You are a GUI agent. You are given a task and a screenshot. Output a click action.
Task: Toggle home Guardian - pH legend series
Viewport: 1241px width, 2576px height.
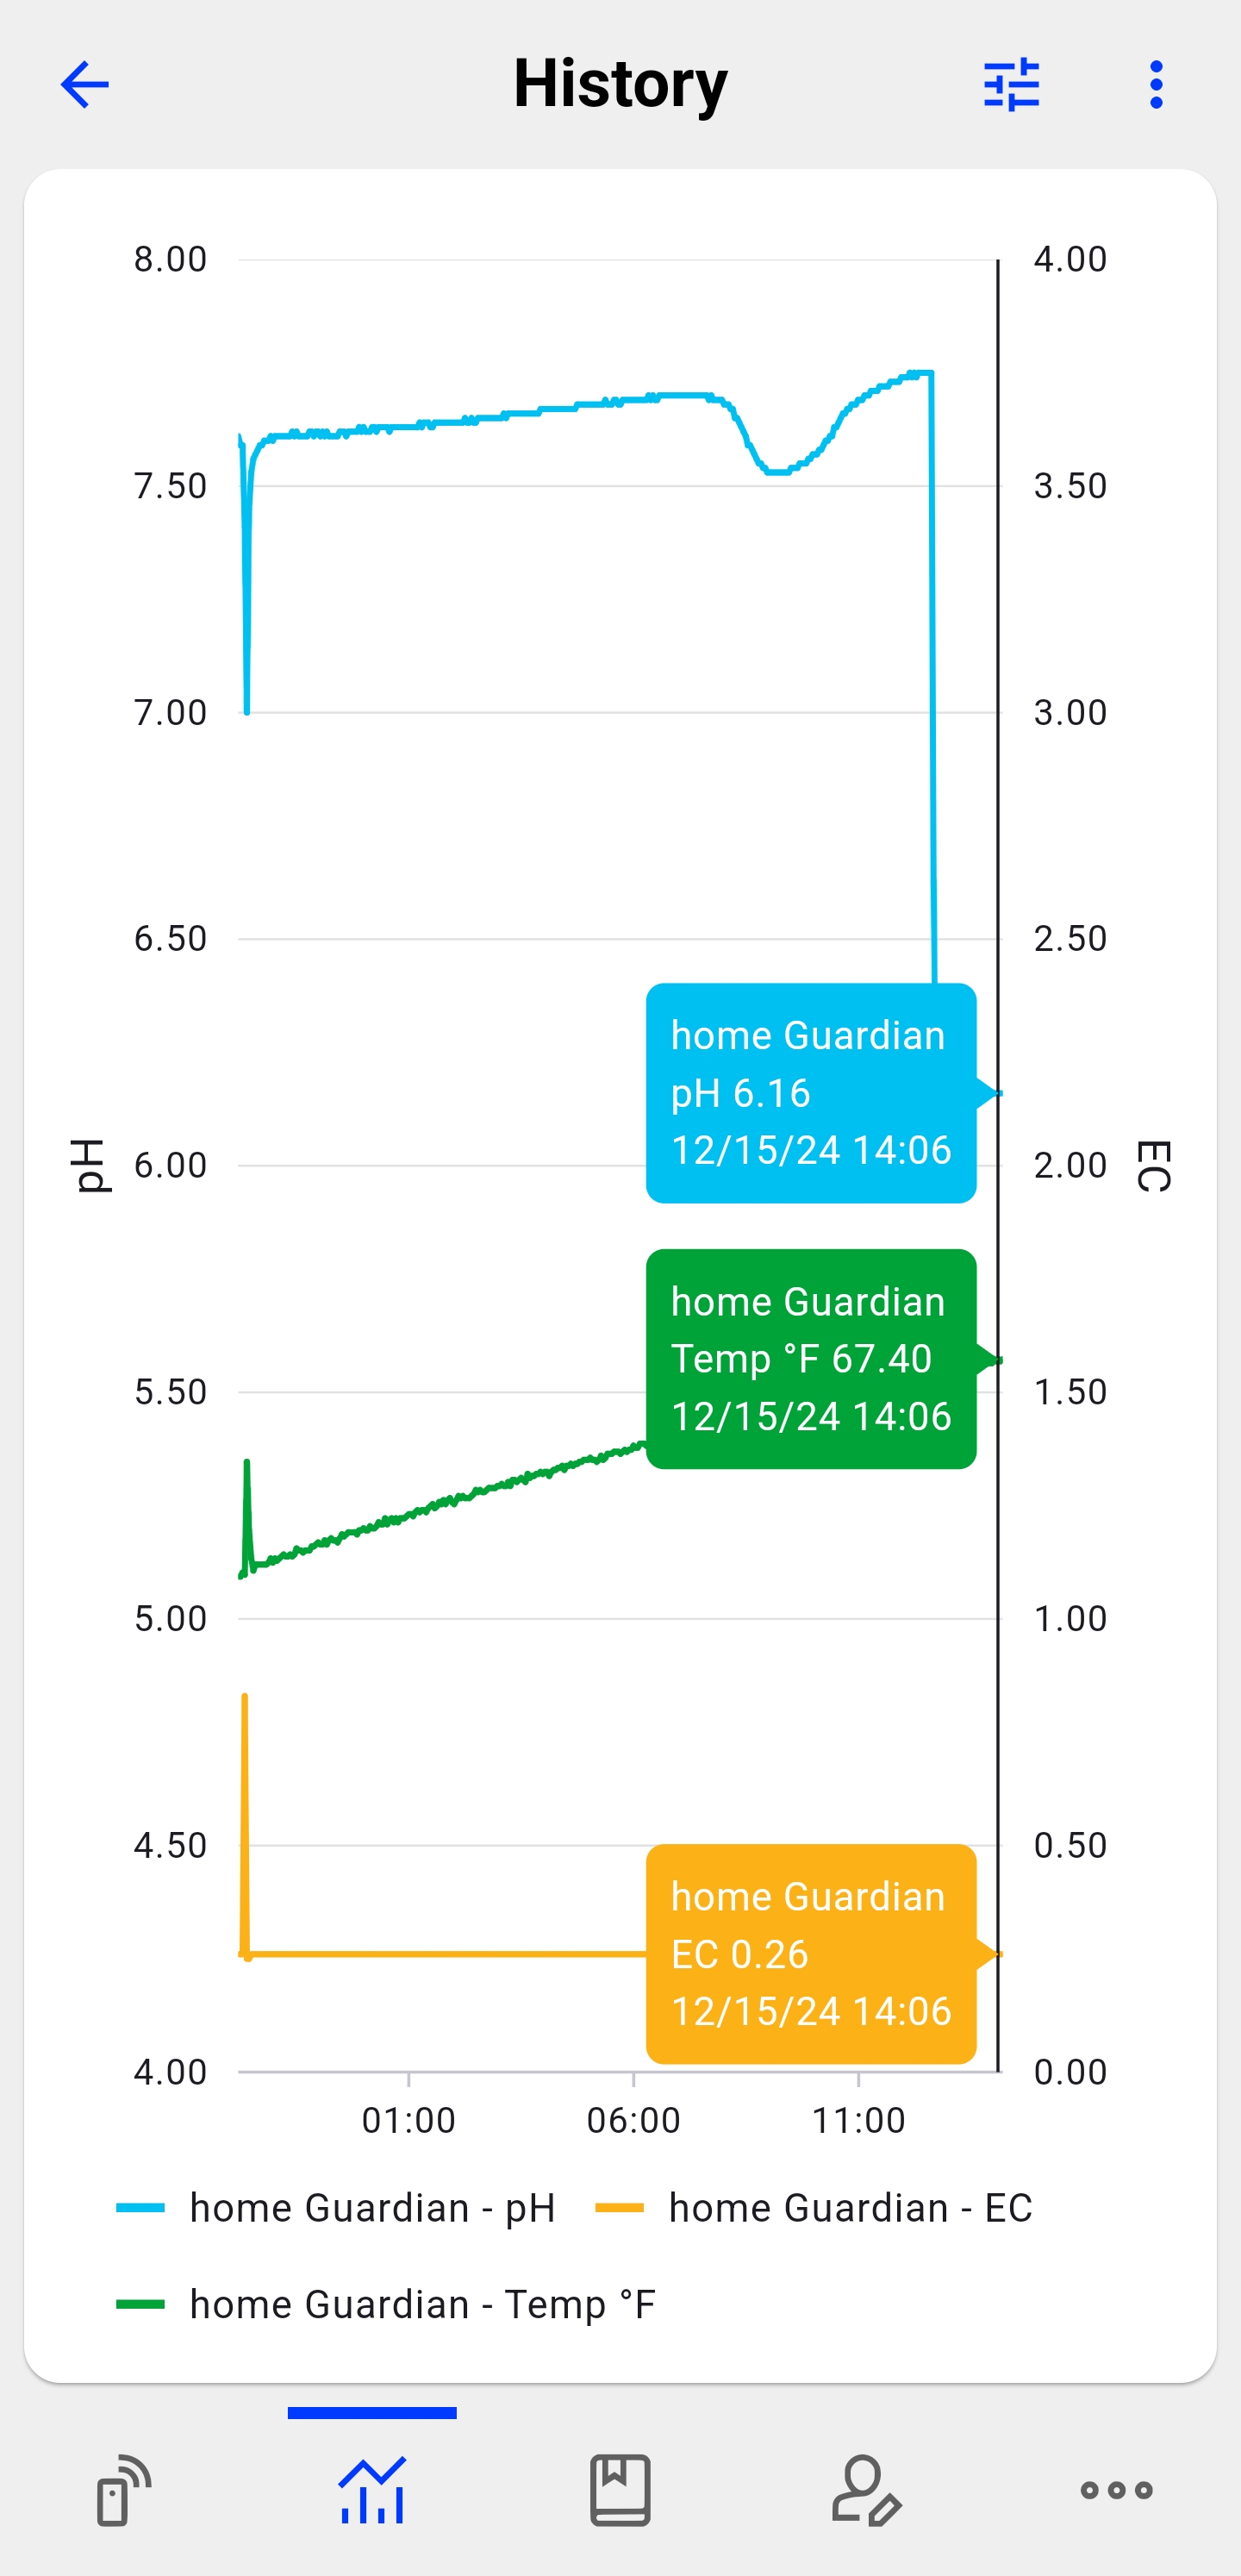372,2208
